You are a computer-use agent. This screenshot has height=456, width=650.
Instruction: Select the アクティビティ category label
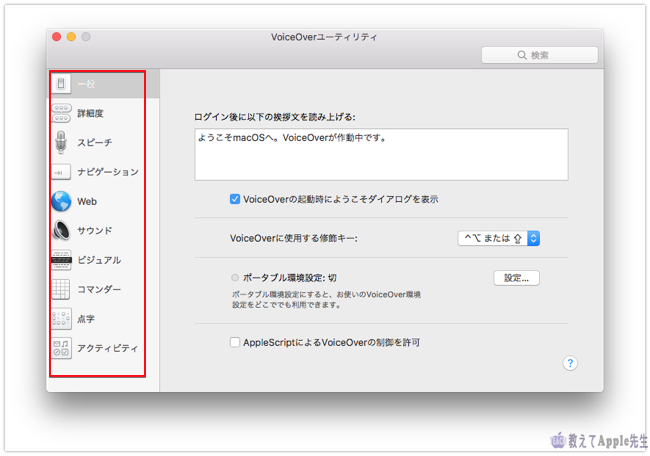(107, 348)
